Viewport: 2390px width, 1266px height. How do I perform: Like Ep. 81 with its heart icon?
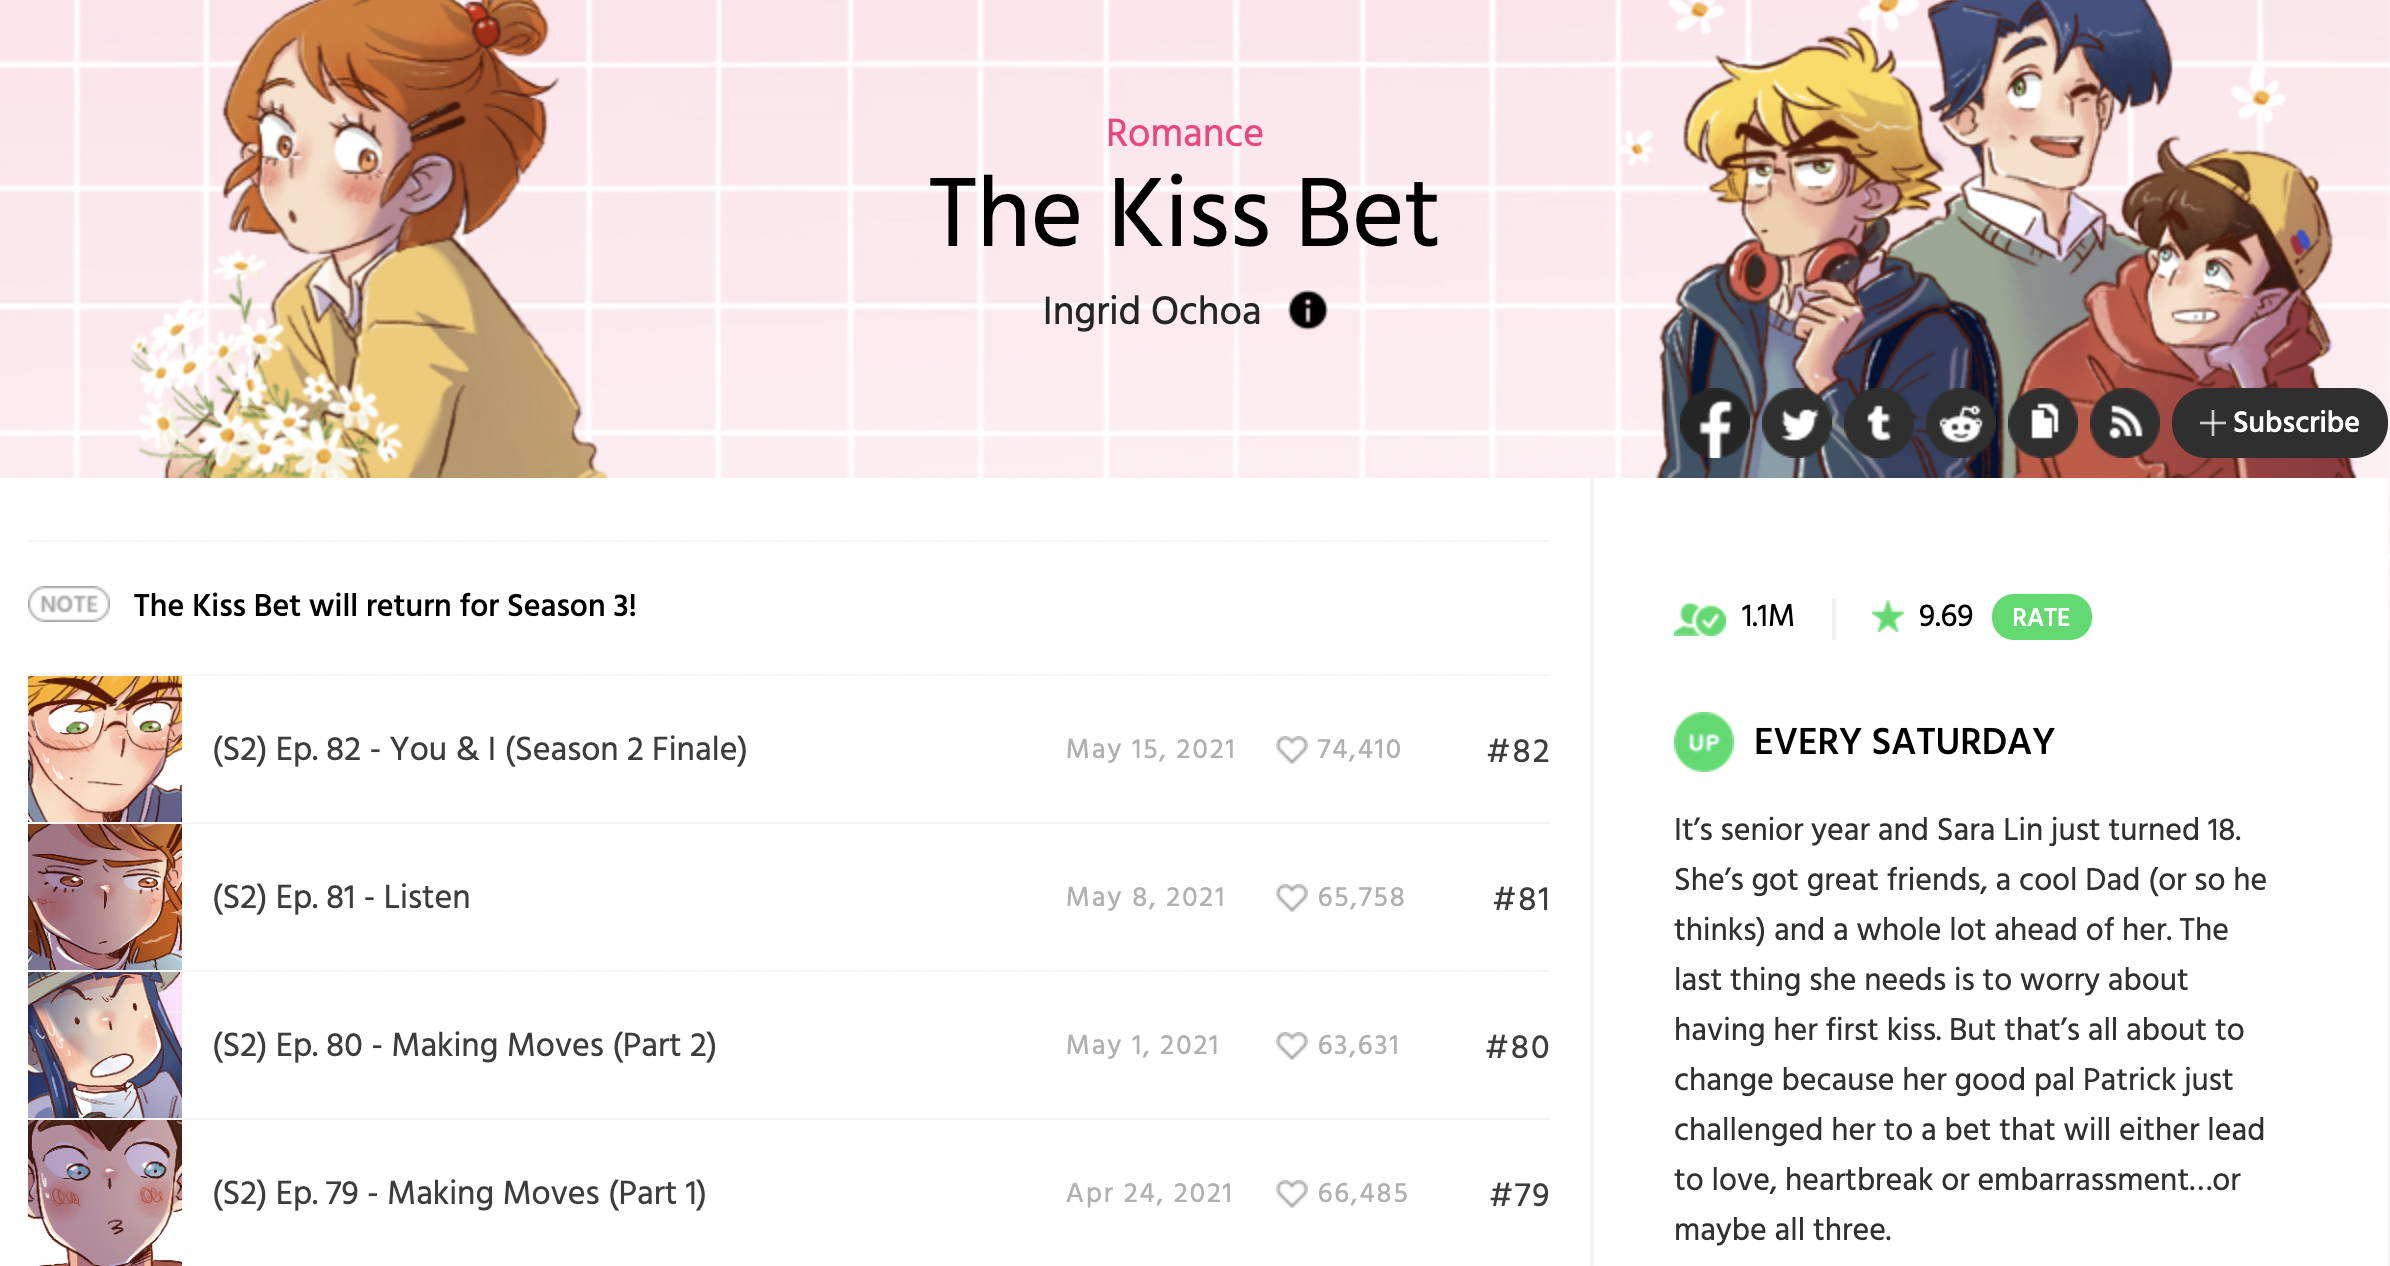click(1291, 897)
